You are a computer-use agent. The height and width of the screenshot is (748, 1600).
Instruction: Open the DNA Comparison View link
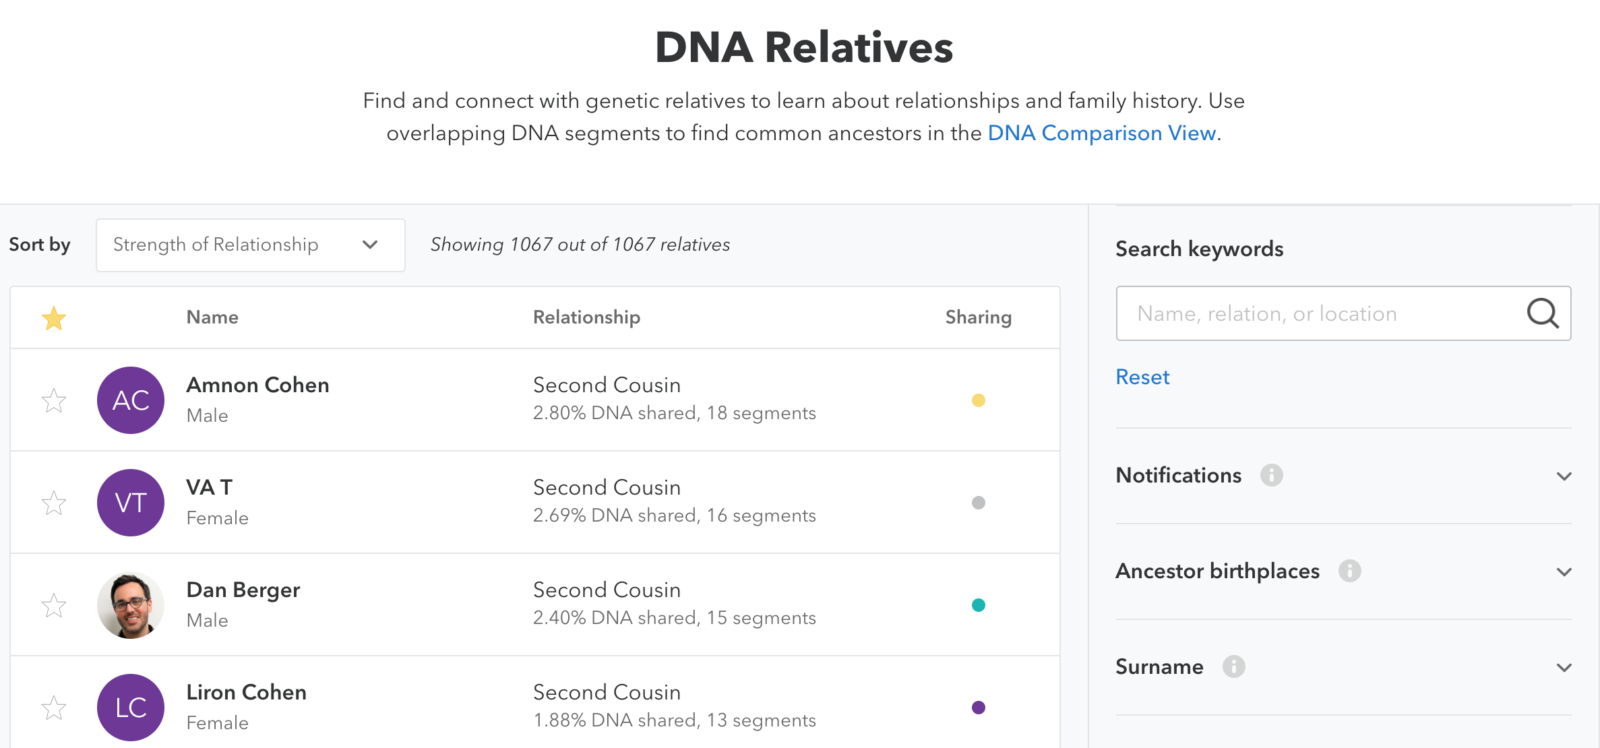1102,133
